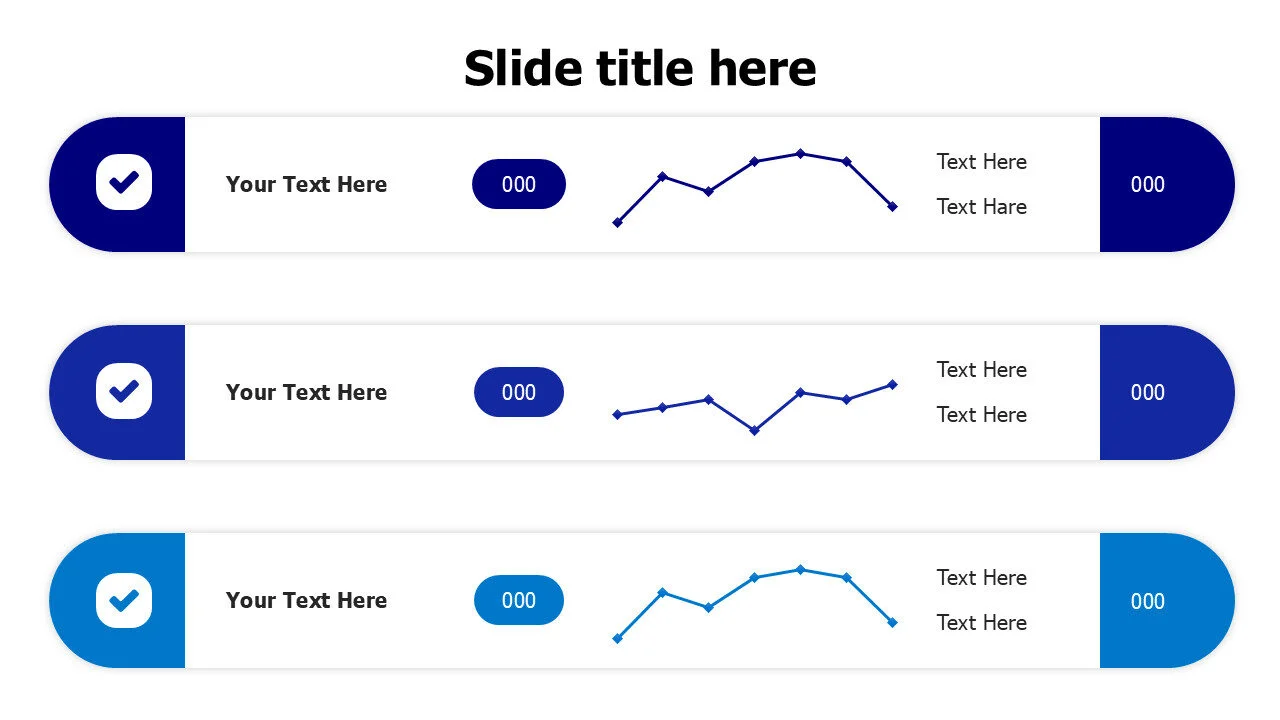Click upper "Text Here" label in navy row
The height and width of the screenshot is (720, 1280).
pyautogui.click(x=981, y=162)
